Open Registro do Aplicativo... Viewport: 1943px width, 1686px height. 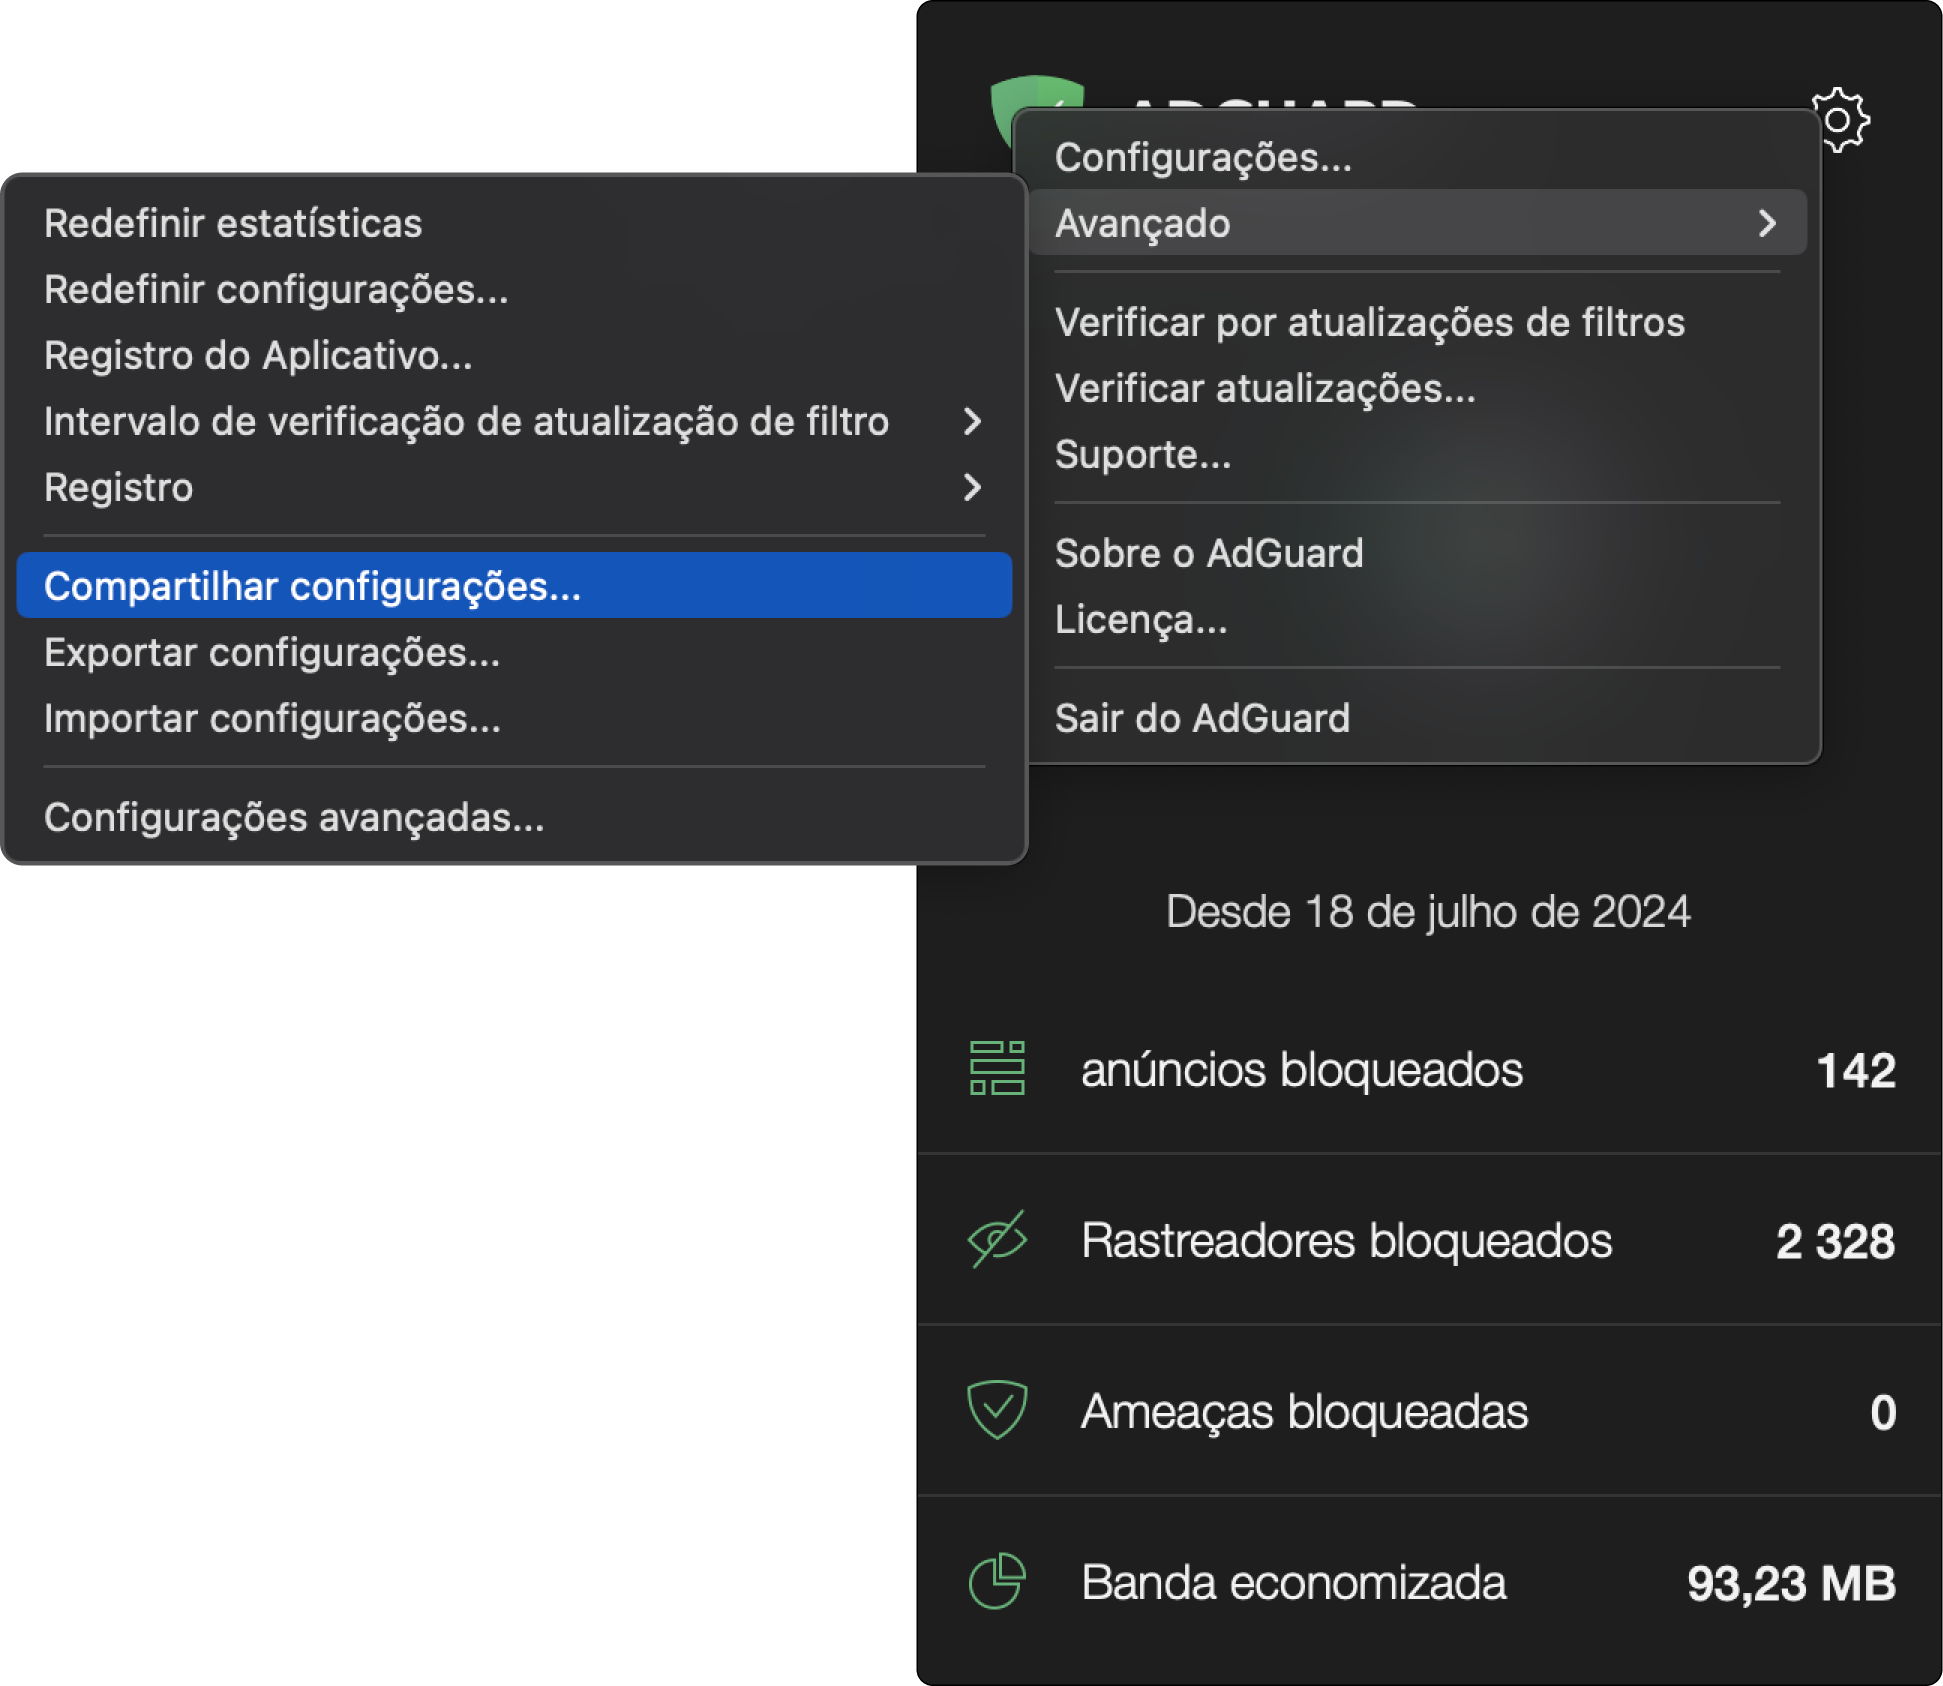pyautogui.click(x=514, y=356)
